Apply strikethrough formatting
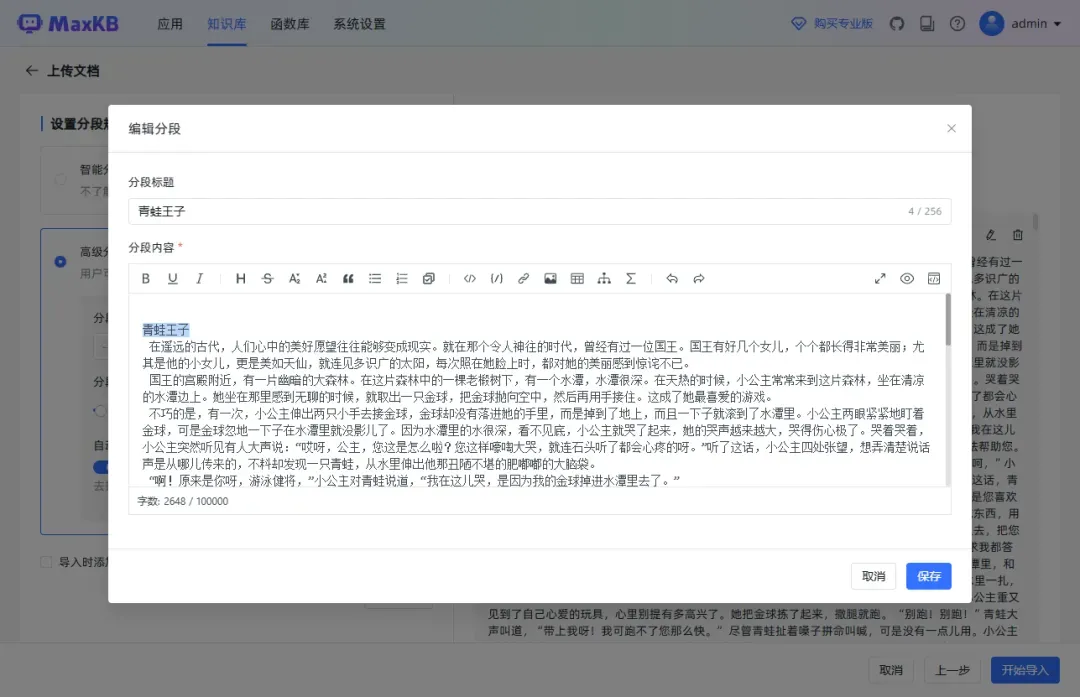This screenshot has width=1080, height=697. [267, 278]
